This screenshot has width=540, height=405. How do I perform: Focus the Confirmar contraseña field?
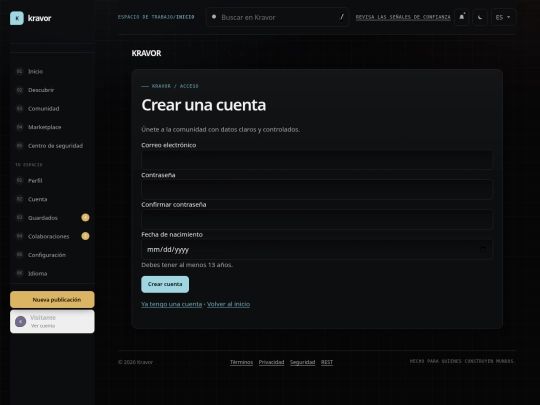(x=317, y=219)
